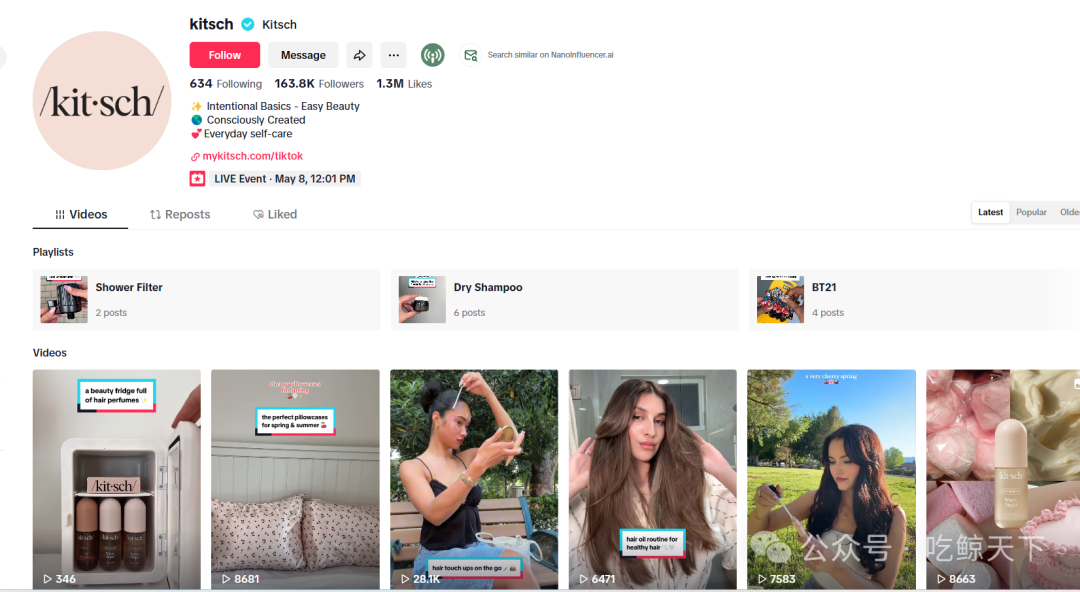
Task: Switch to the Videos tab
Action: [x=81, y=214]
